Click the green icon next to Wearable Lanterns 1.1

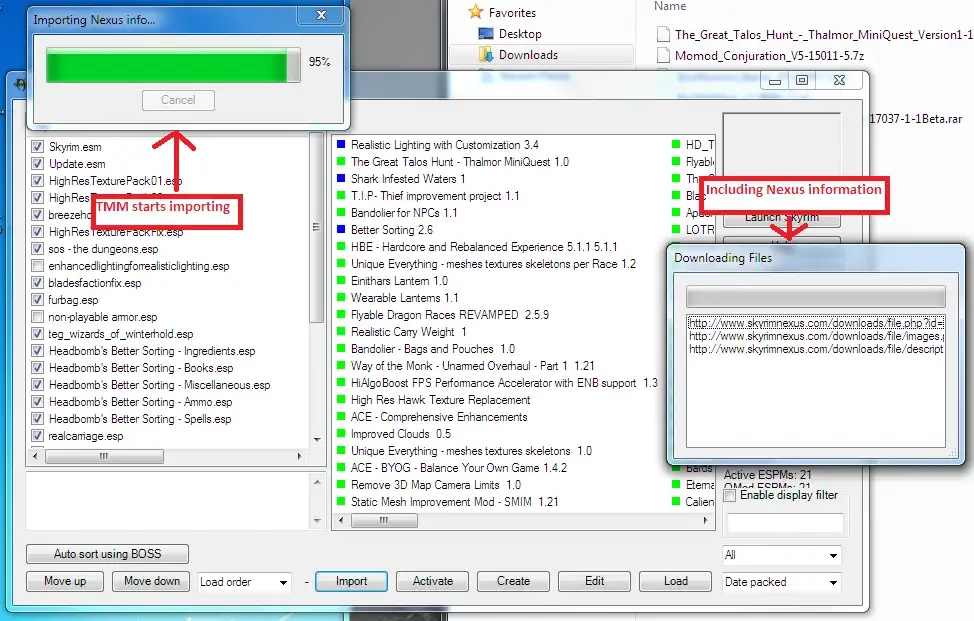(x=341, y=296)
